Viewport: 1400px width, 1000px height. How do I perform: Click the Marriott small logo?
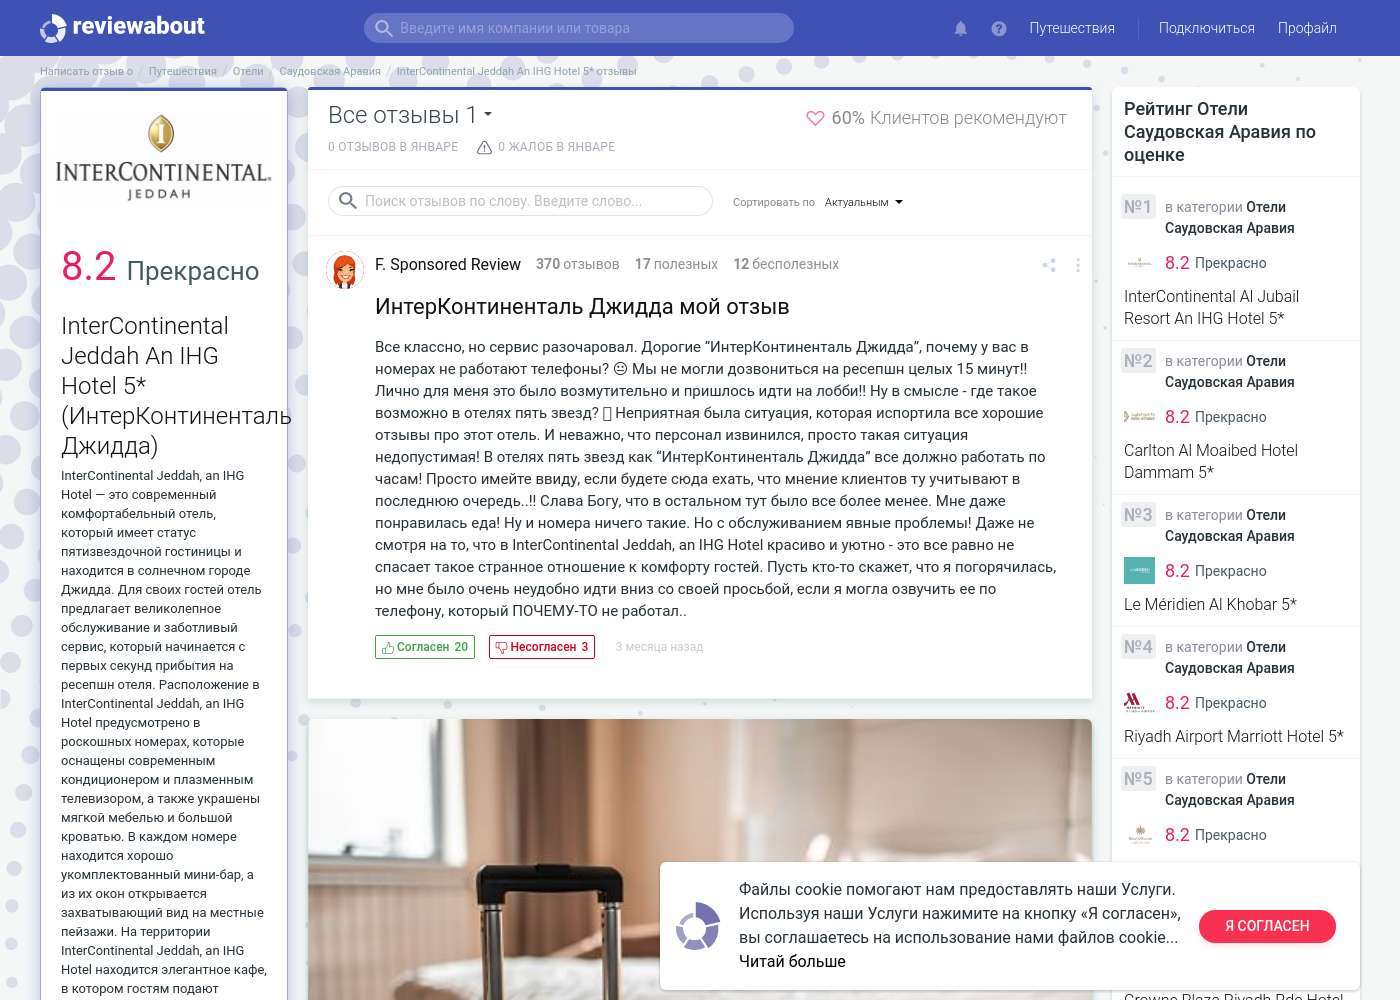(1139, 703)
